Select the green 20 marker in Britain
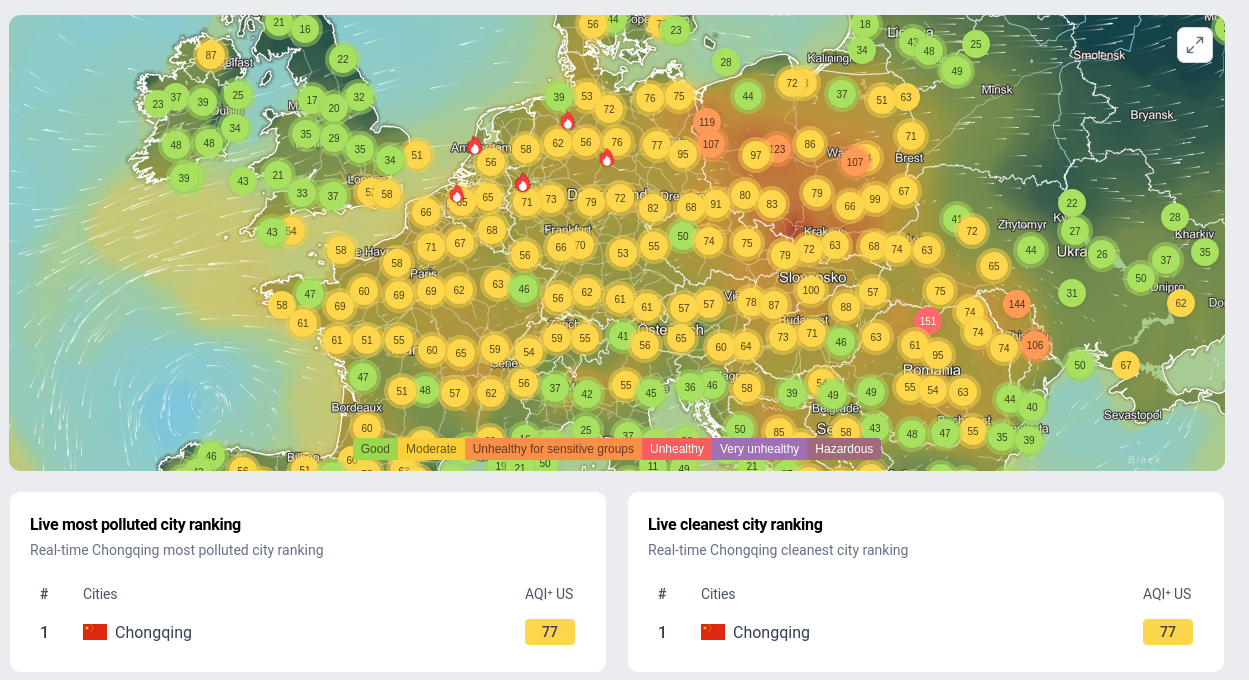Screen dimensions: 1249x680 click(334, 108)
